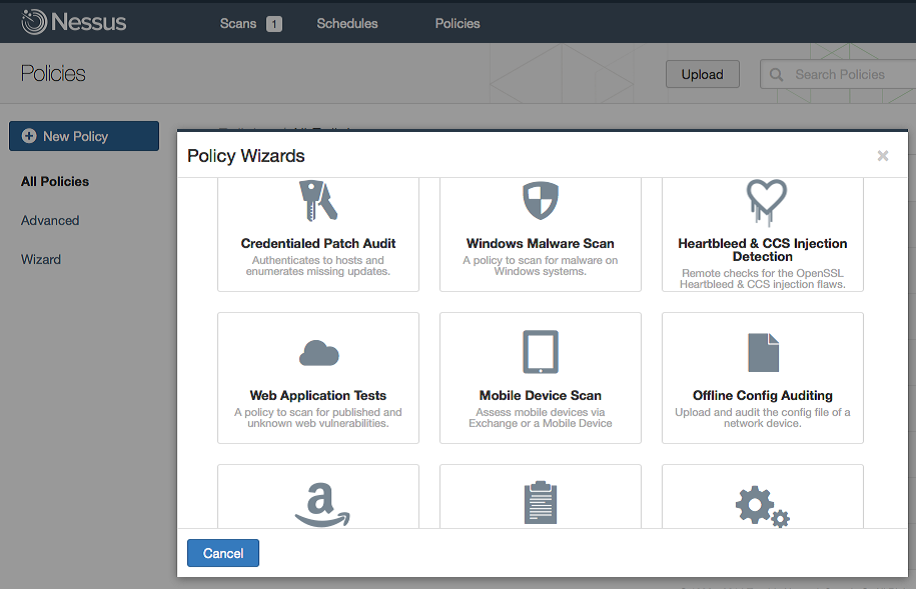
Task: Focus the Search Policies field
Action: click(x=838, y=74)
